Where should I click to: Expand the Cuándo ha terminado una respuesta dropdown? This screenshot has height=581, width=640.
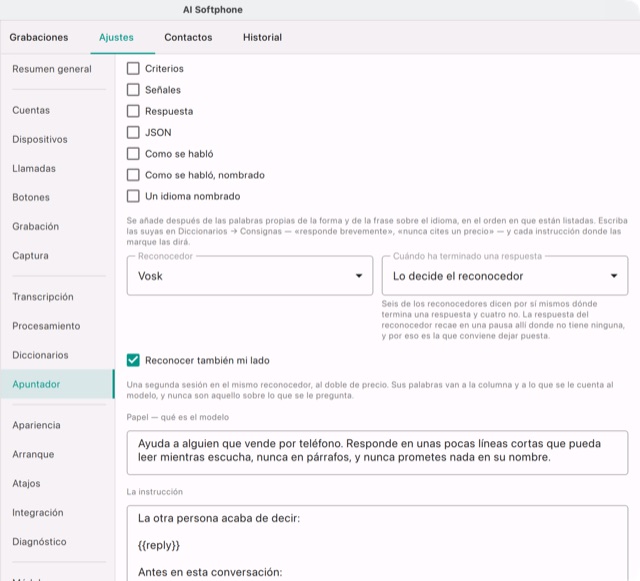click(x=505, y=276)
